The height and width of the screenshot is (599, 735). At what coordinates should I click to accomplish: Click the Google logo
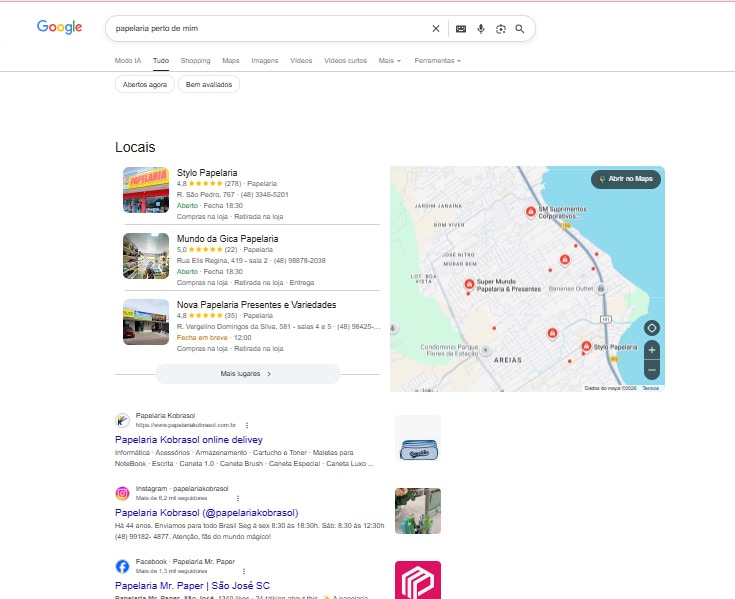[x=60, y=27]
